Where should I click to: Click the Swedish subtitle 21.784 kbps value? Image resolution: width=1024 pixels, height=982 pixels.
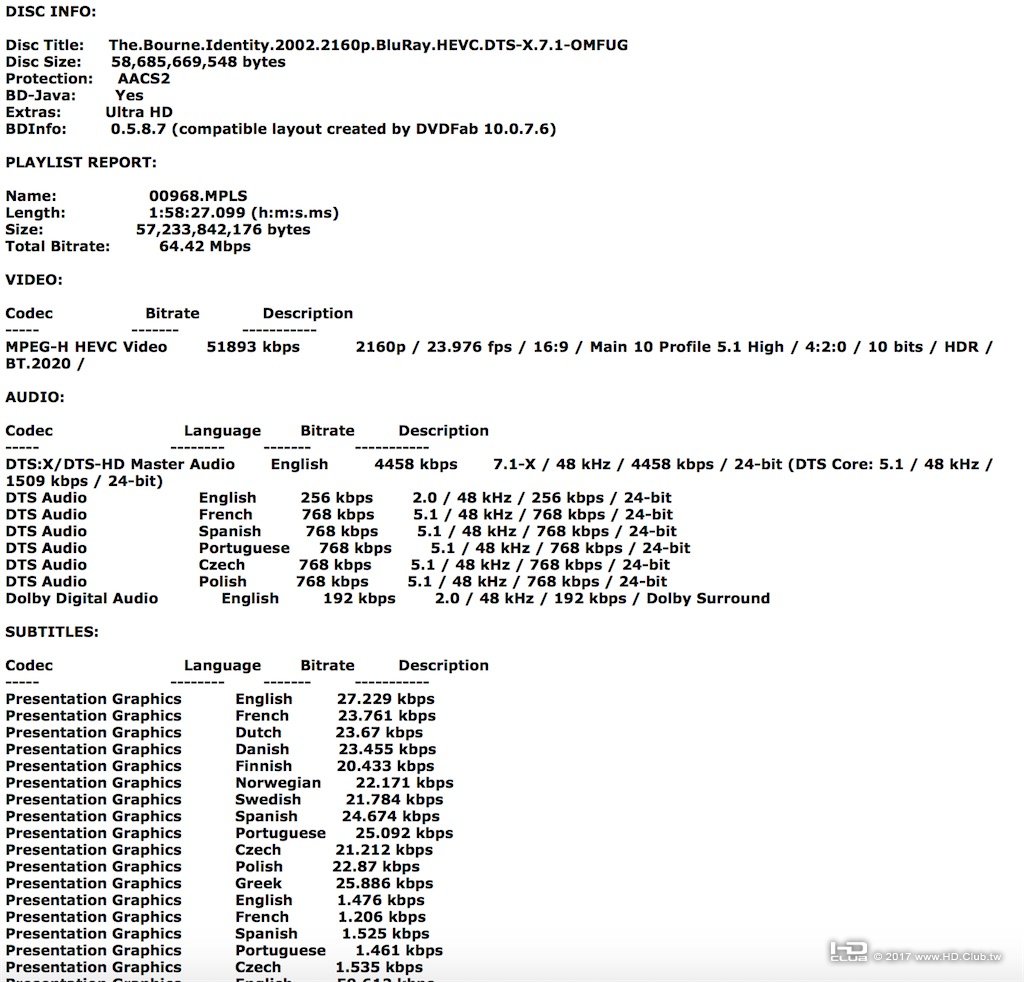[394, 800]
